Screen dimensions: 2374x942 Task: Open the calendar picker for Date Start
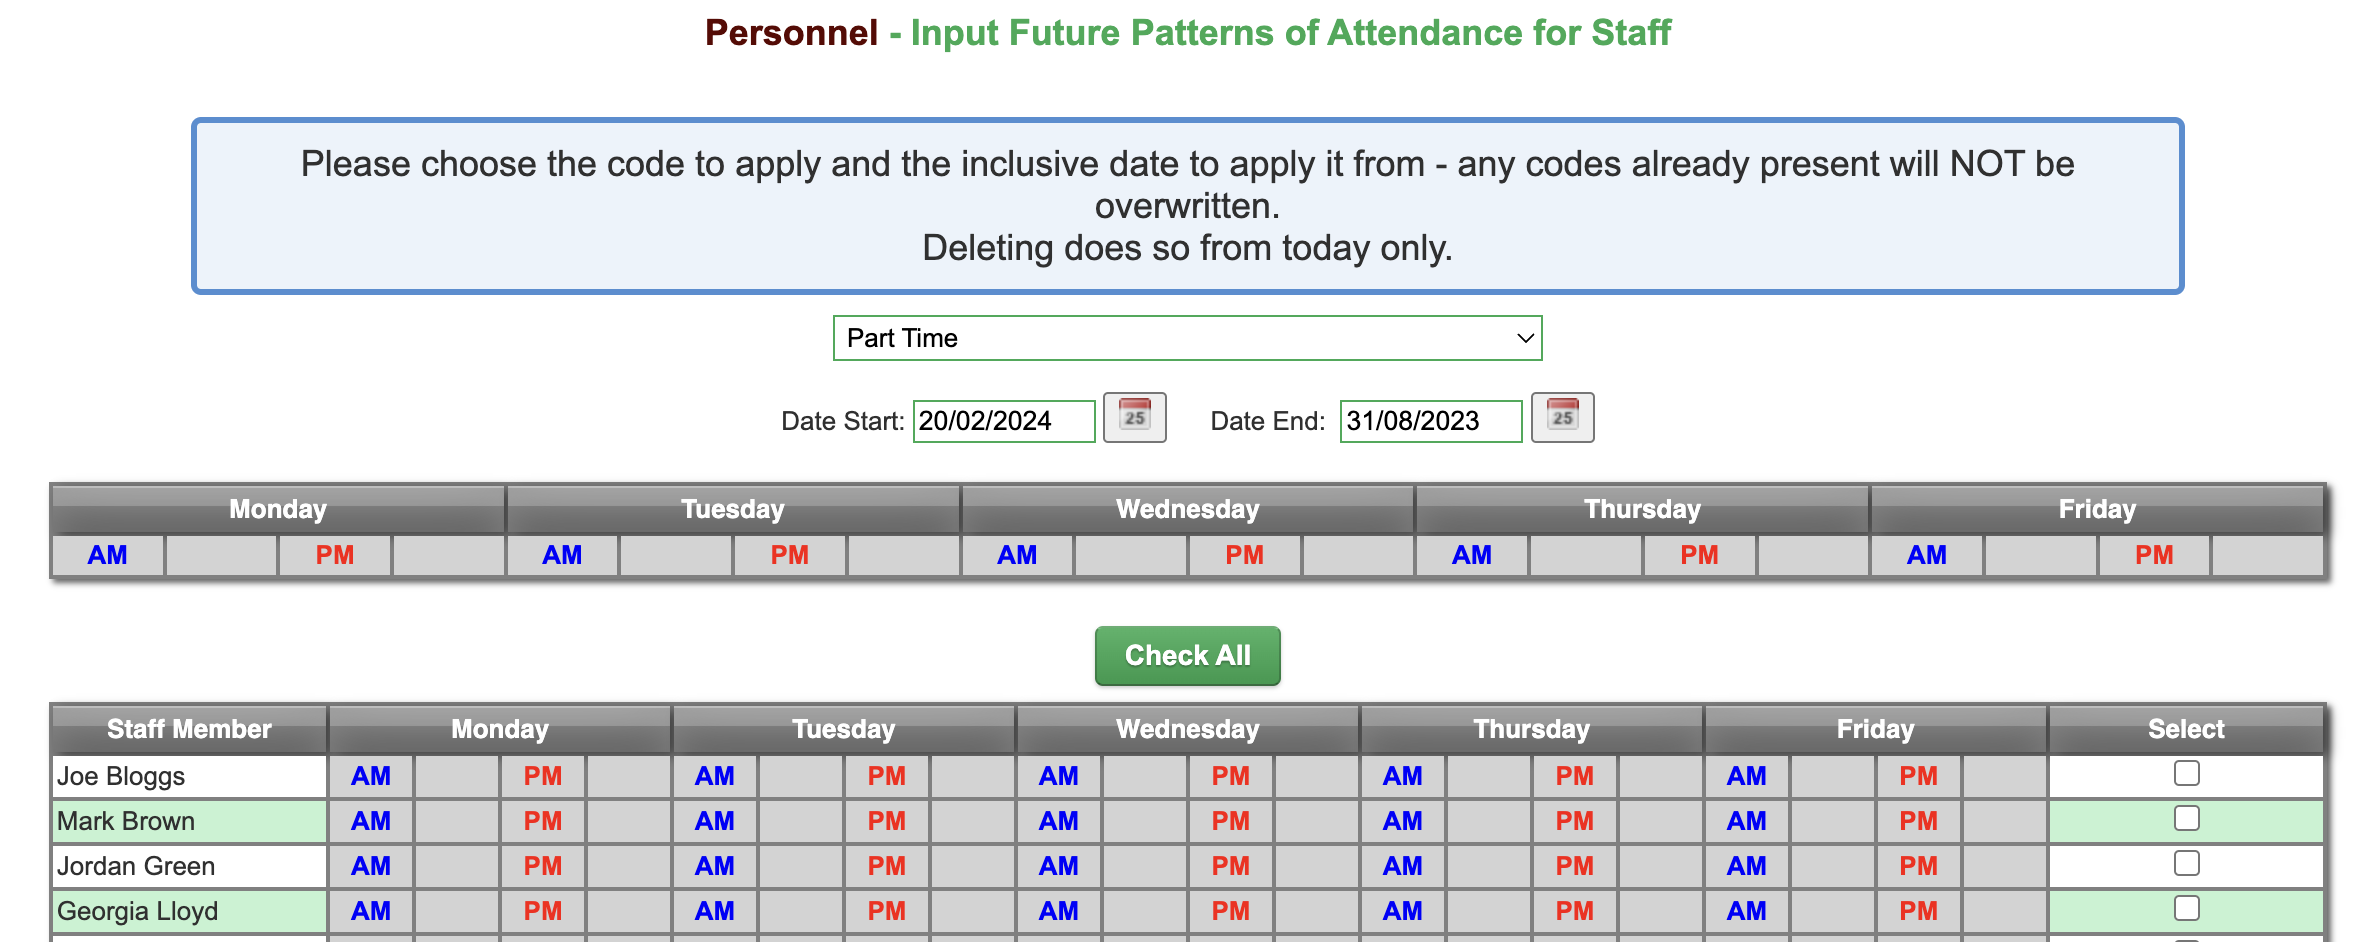1135,417
